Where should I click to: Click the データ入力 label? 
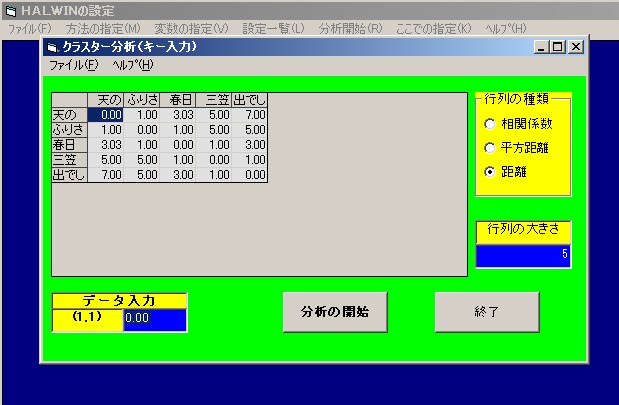(x=119, y=301)
